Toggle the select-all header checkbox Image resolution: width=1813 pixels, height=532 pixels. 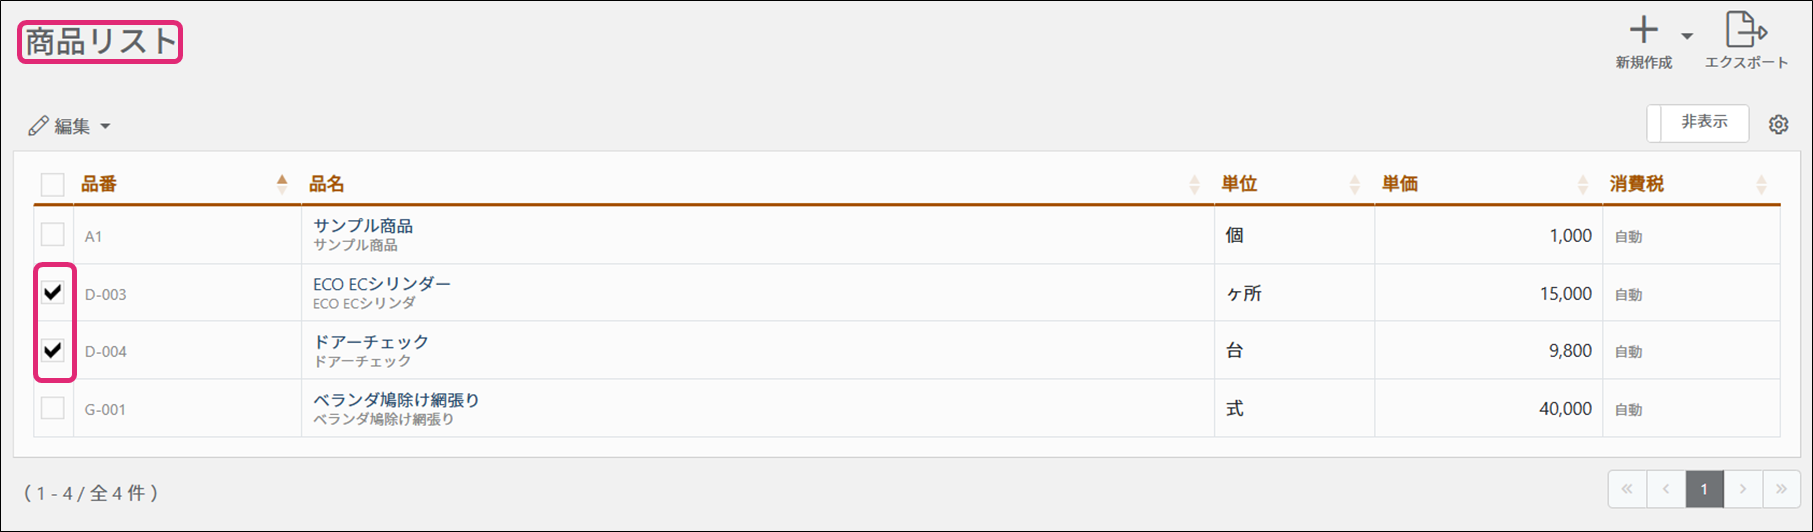click(x=53, y=184)
